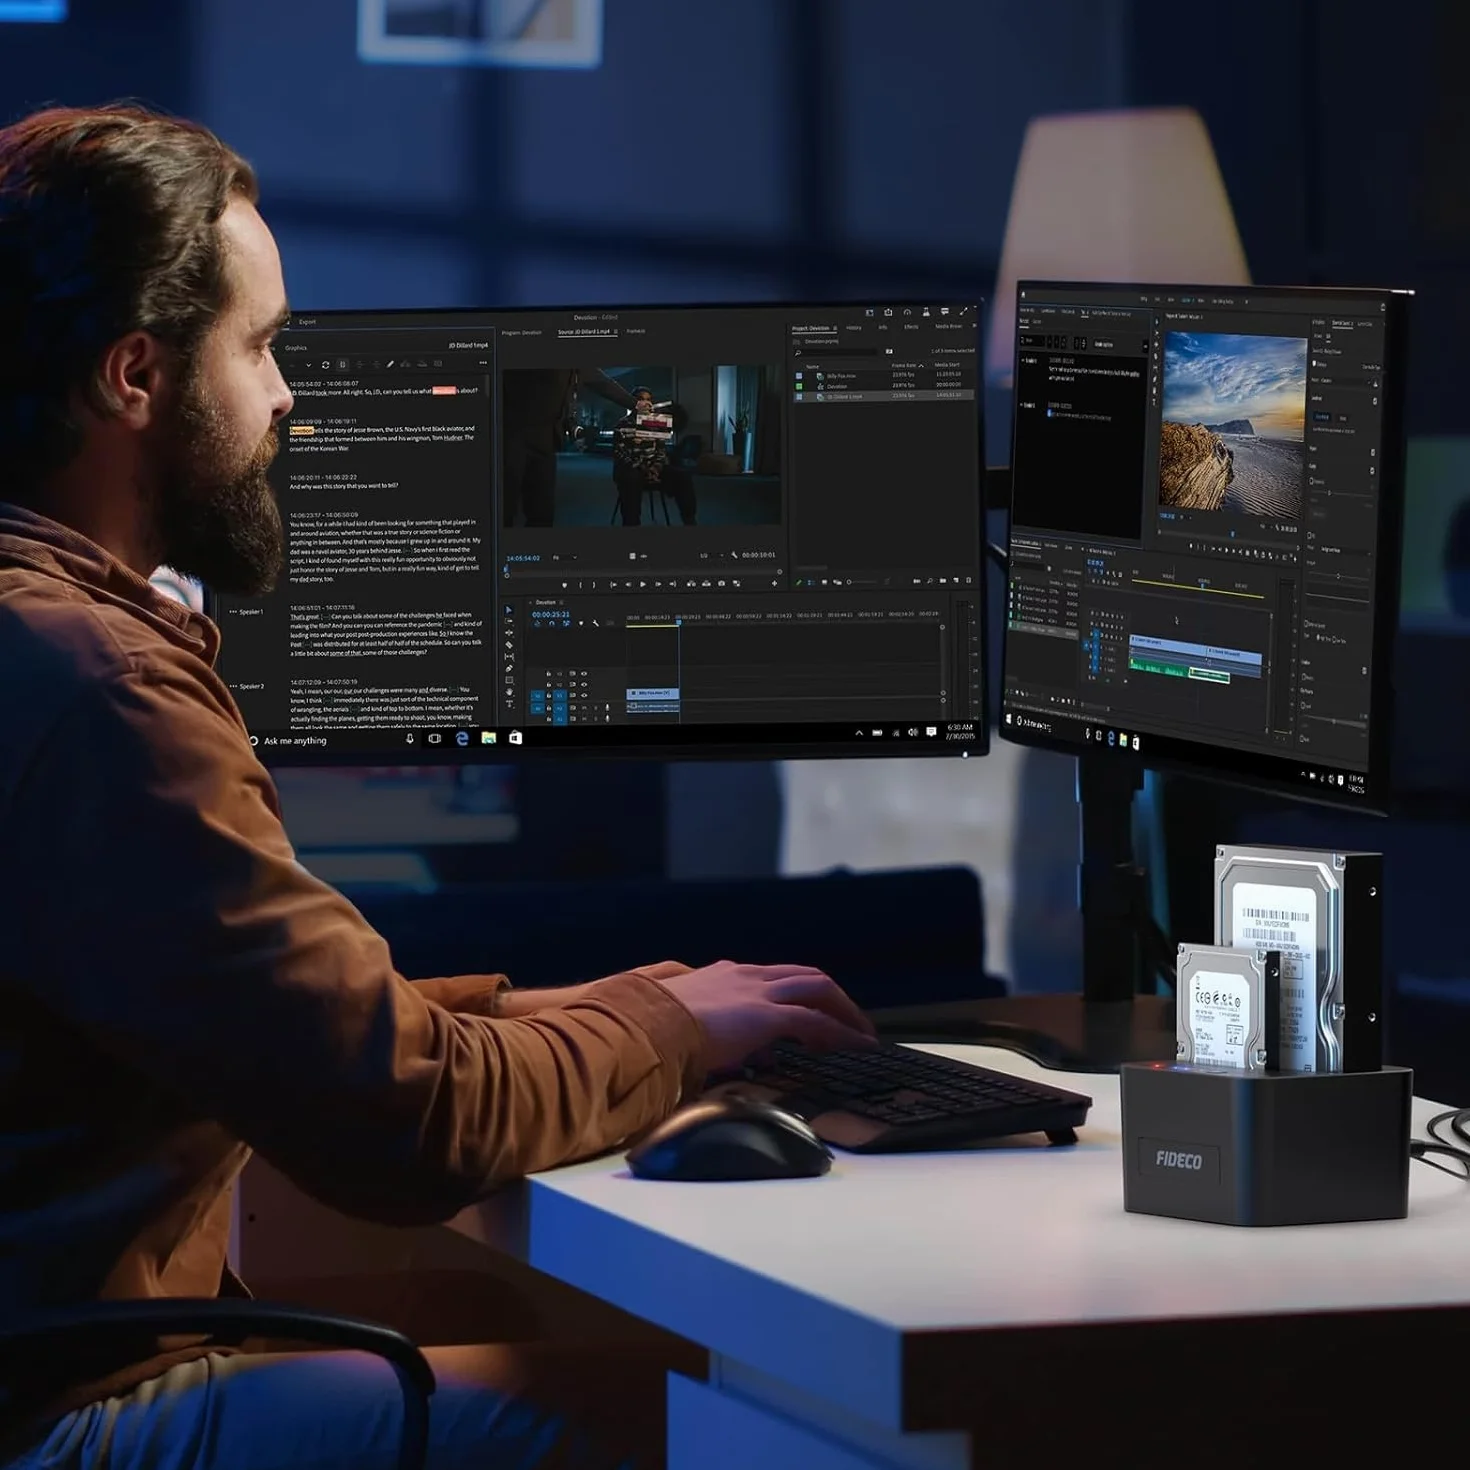1470x1470 pixels.
Task: Switch to the History tab
Action: point(853,327)
